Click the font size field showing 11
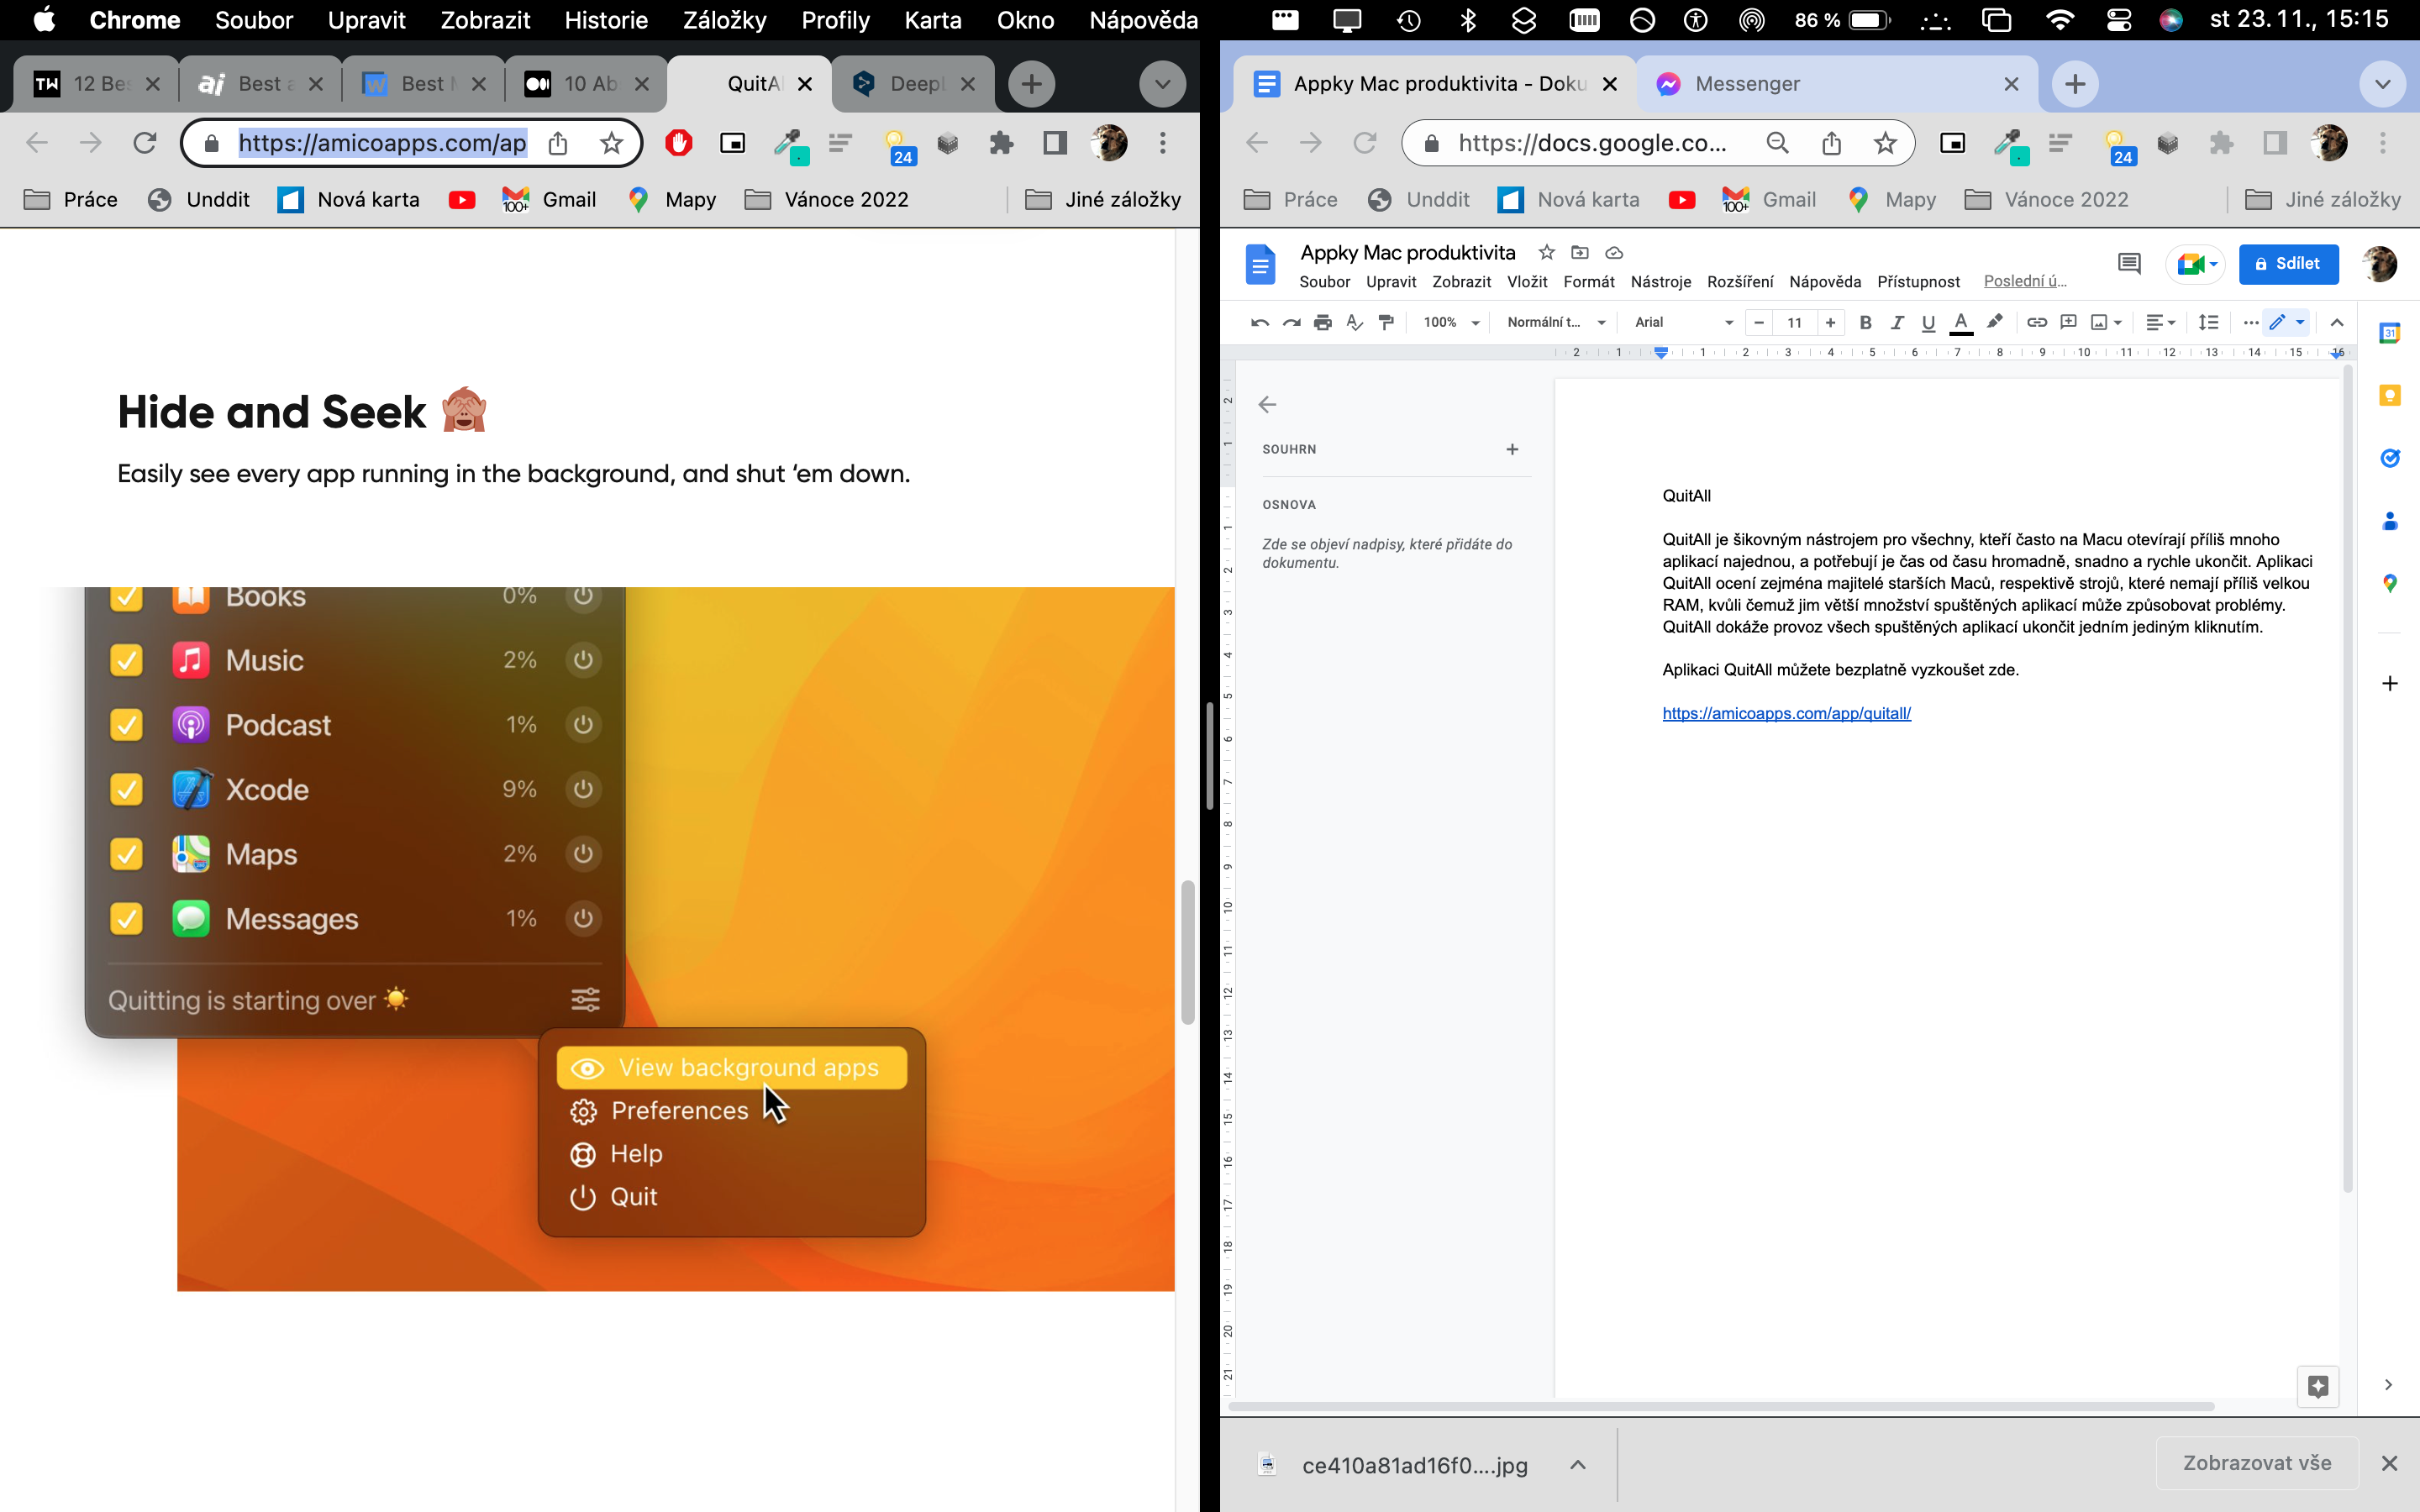 point(1794,322)
